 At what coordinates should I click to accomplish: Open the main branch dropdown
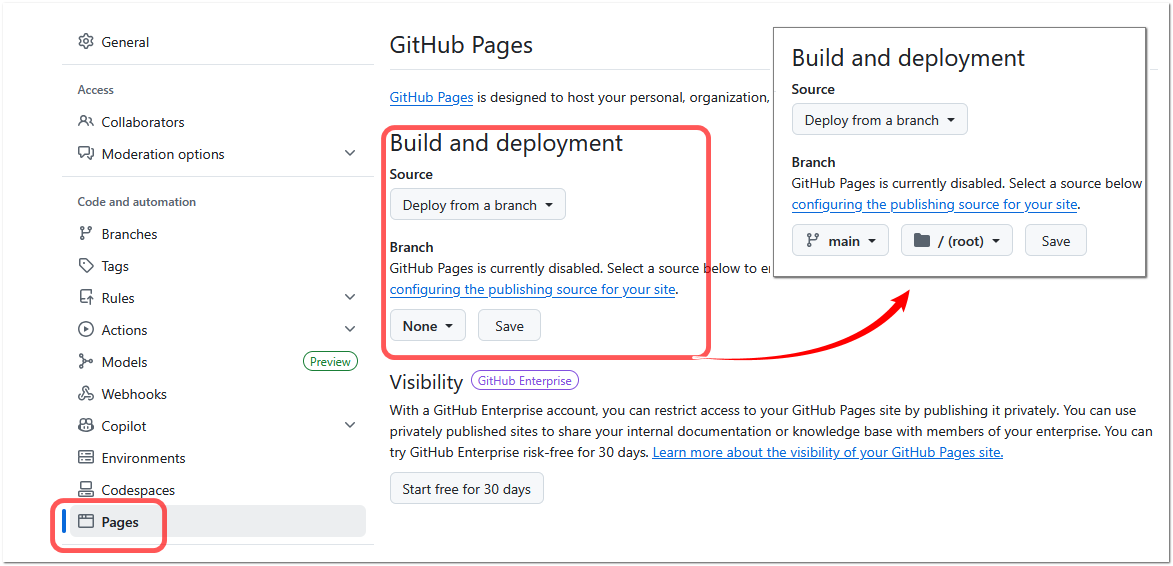tap(839, 241)
